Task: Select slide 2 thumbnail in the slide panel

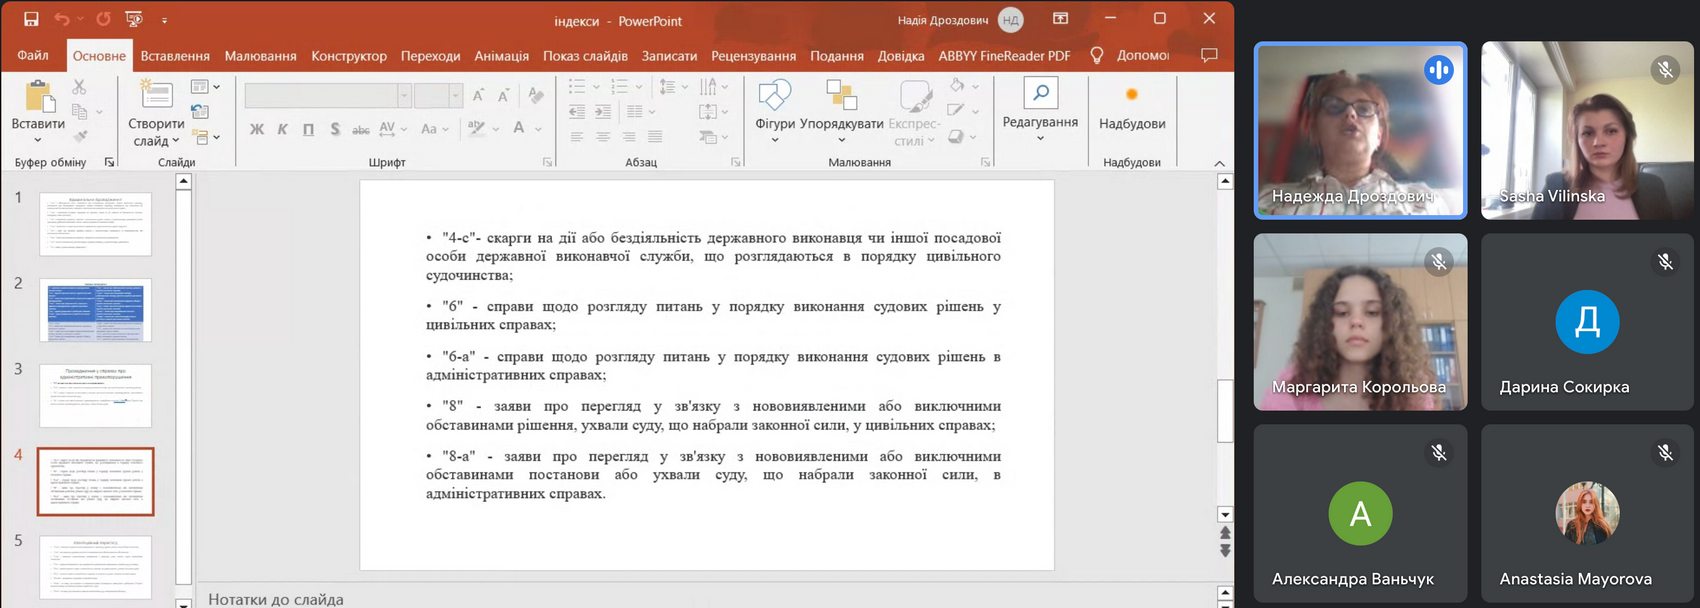Action: (95, 311)
